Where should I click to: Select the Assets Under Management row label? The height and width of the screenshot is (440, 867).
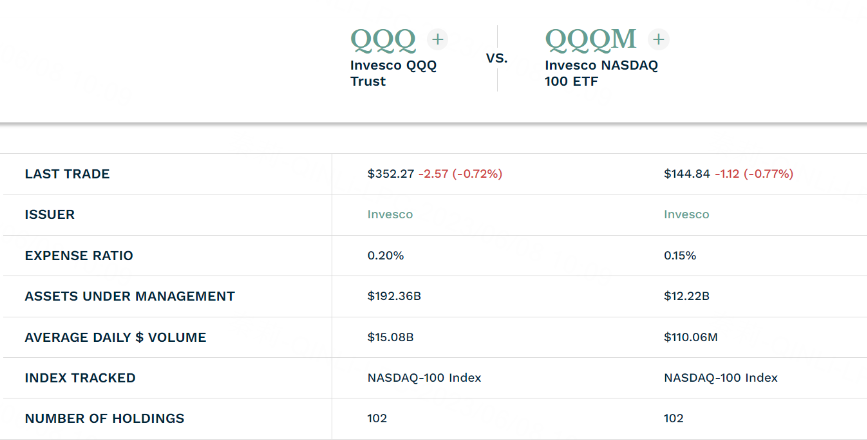[x=130, y=296]
